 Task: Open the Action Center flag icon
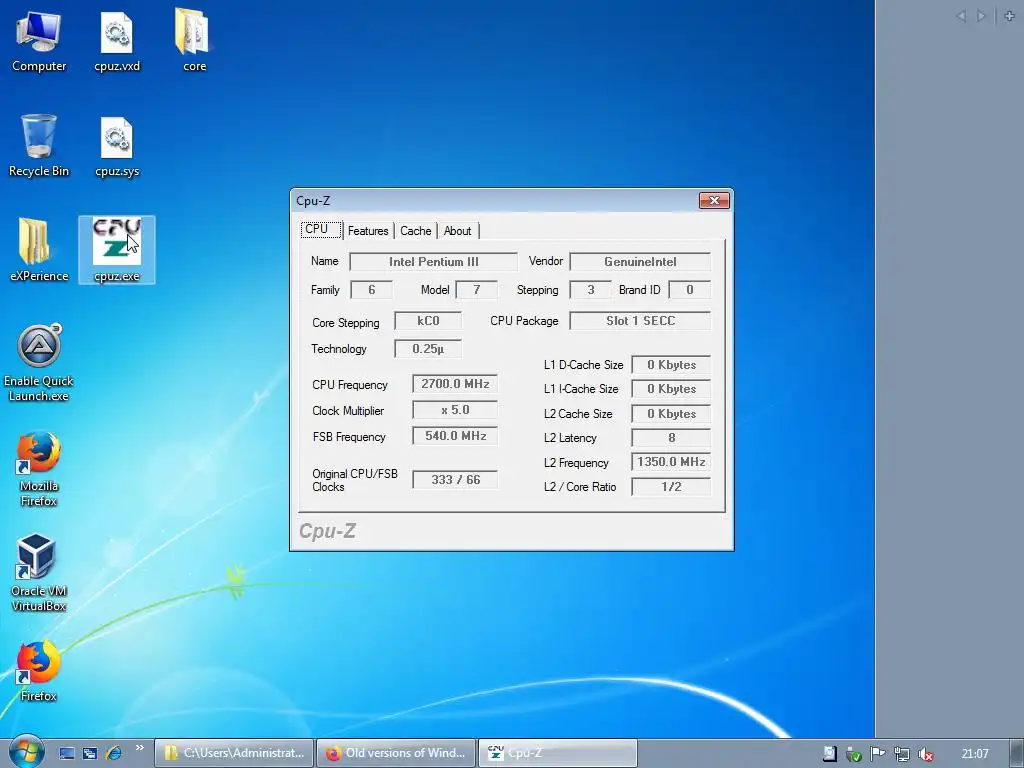(x=878, y=754)
